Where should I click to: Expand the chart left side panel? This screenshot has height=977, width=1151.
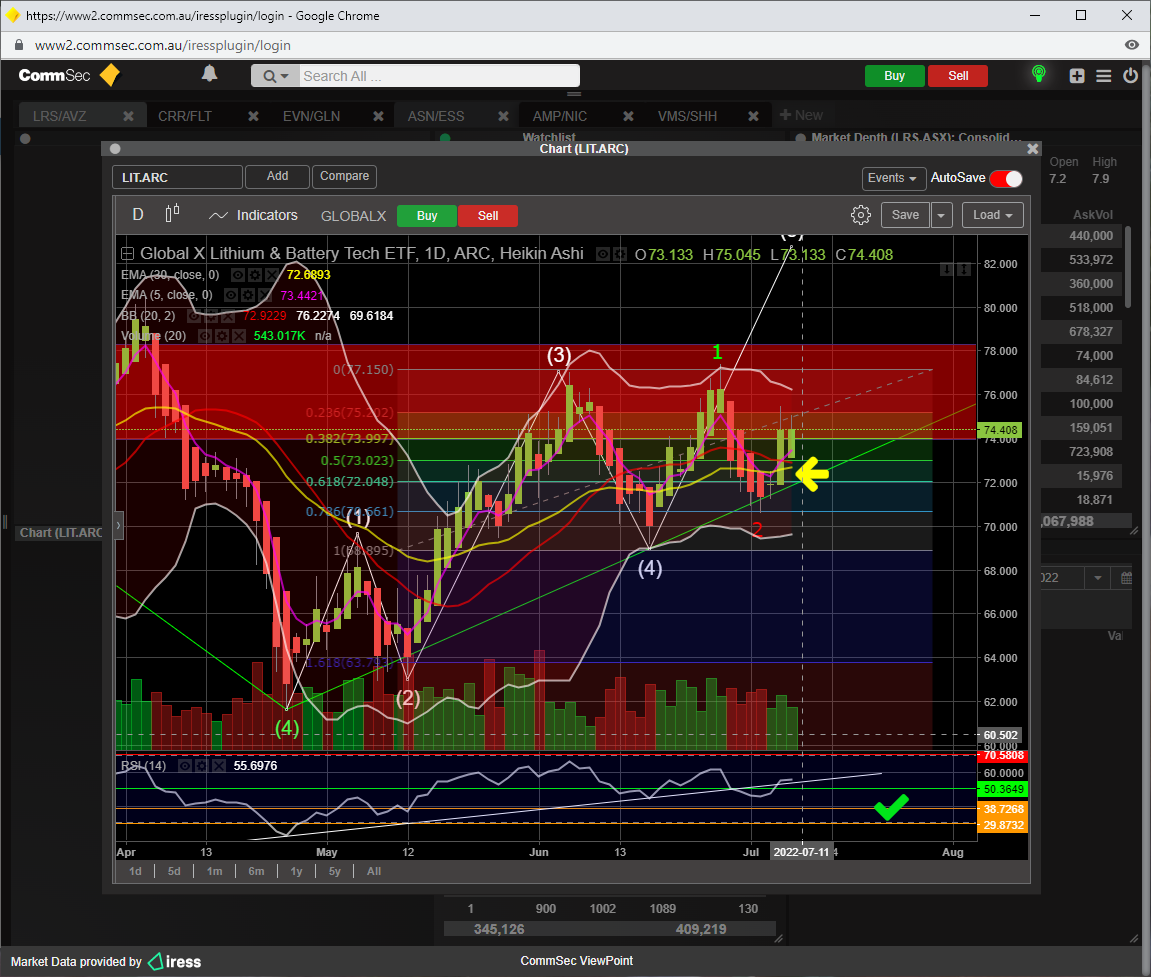pyautogui.click(x=117, y=526)
